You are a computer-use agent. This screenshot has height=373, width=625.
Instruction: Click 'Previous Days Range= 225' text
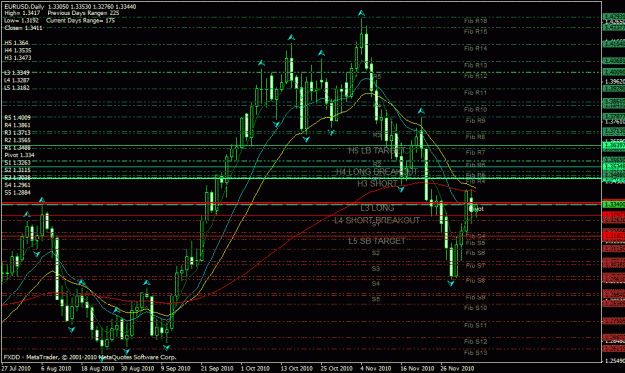coord(83,13)
